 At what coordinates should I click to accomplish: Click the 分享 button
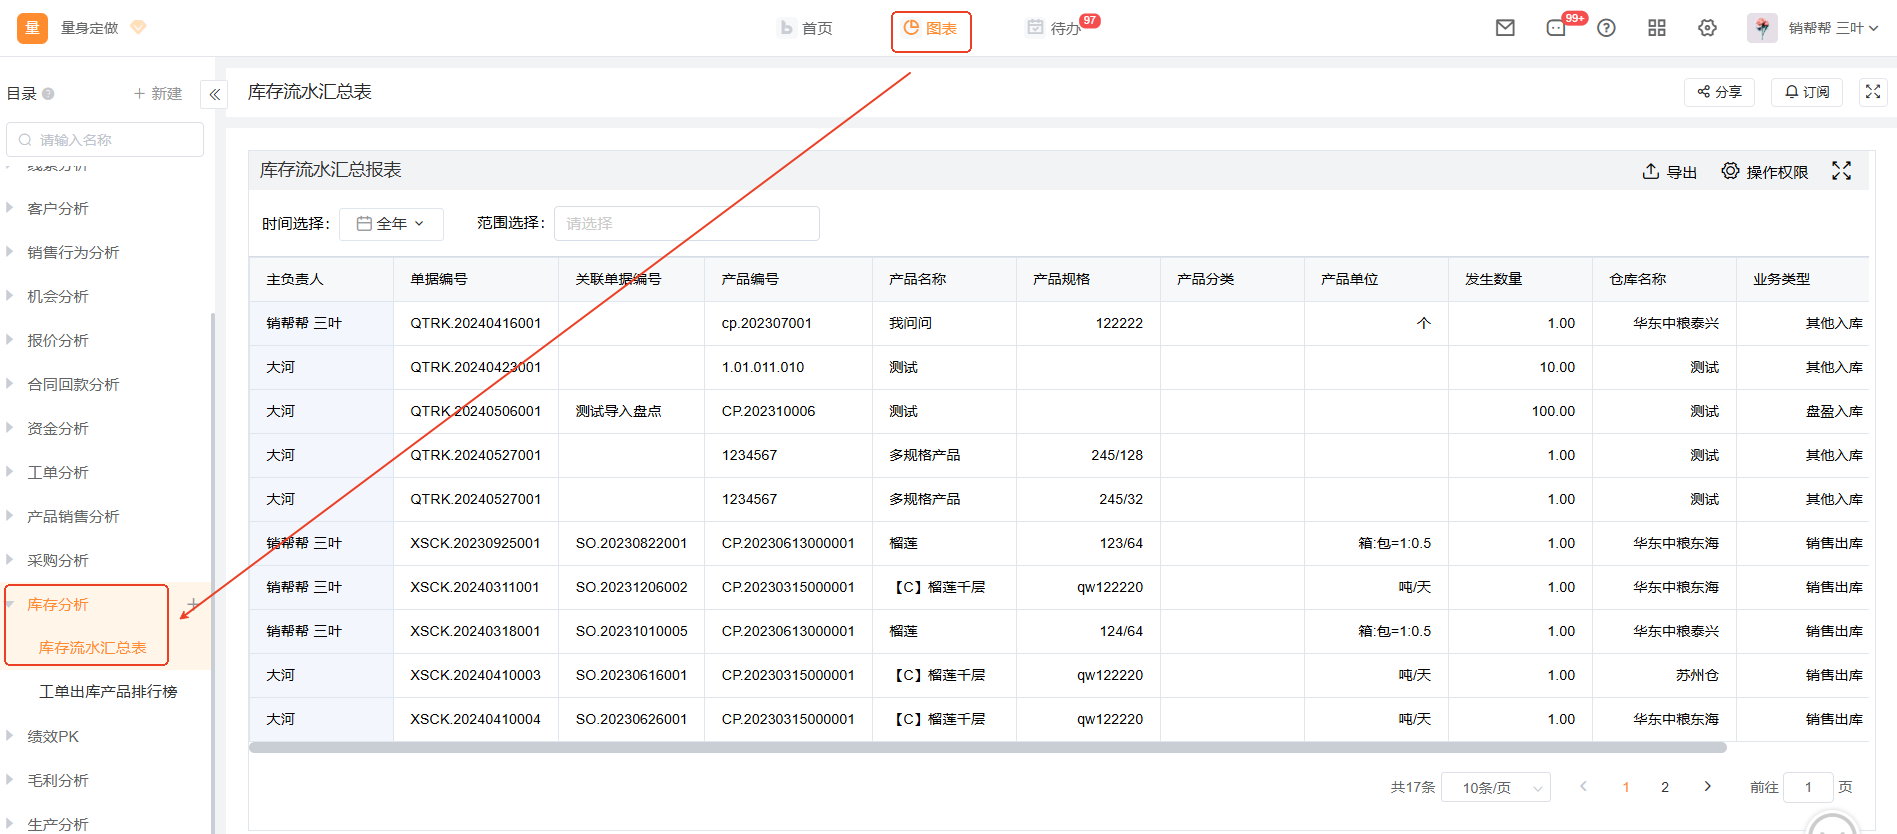(x=1719, y=92)
